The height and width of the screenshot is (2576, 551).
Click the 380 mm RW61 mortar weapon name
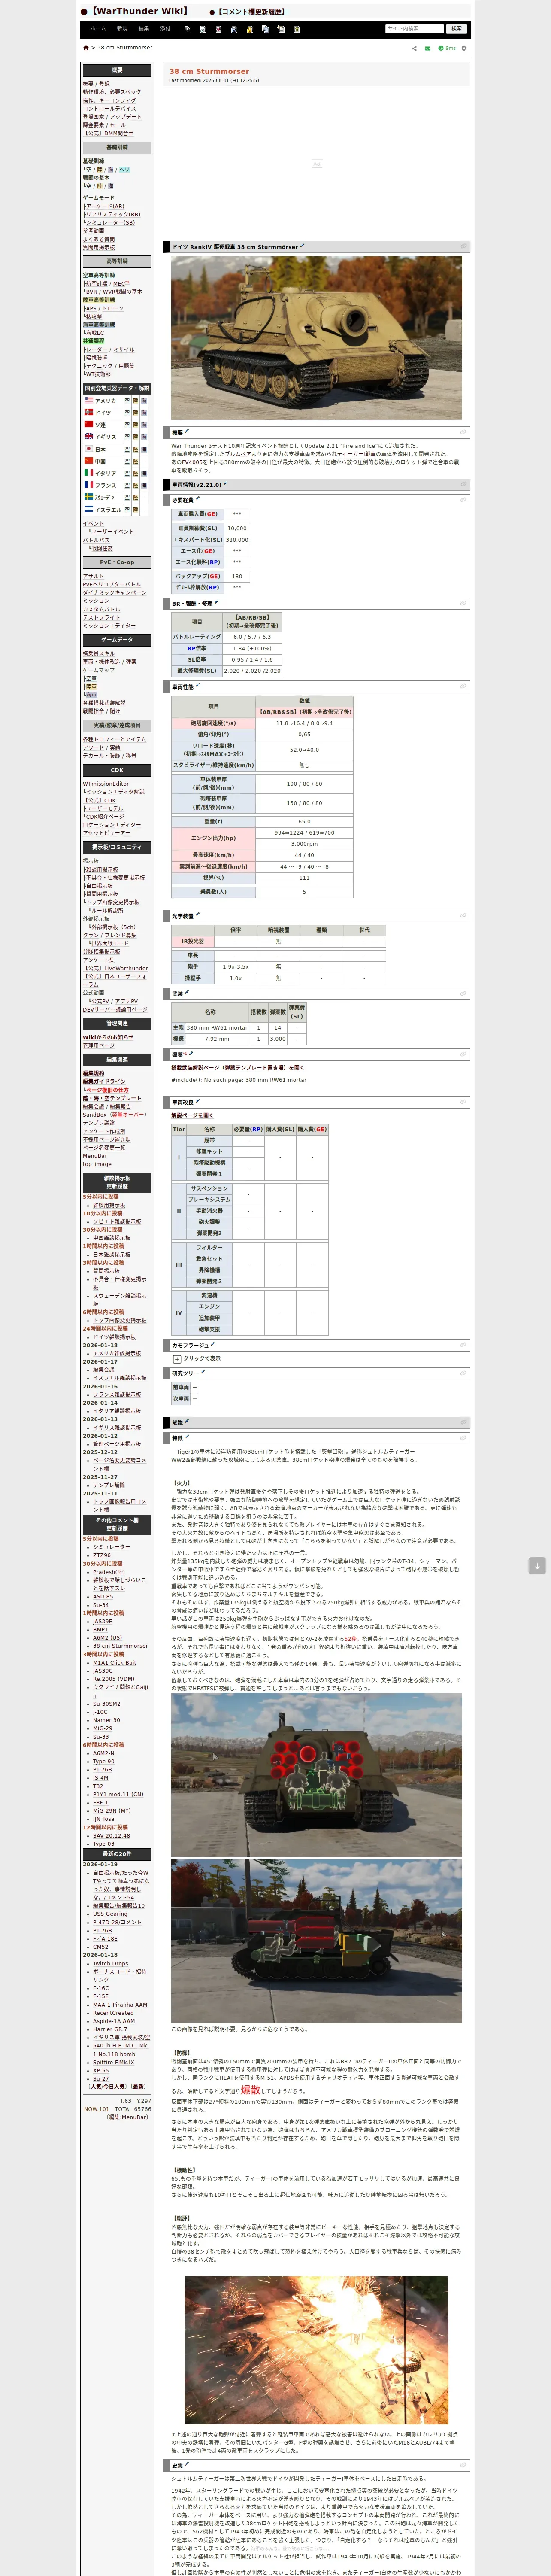tap(217, 1027)
